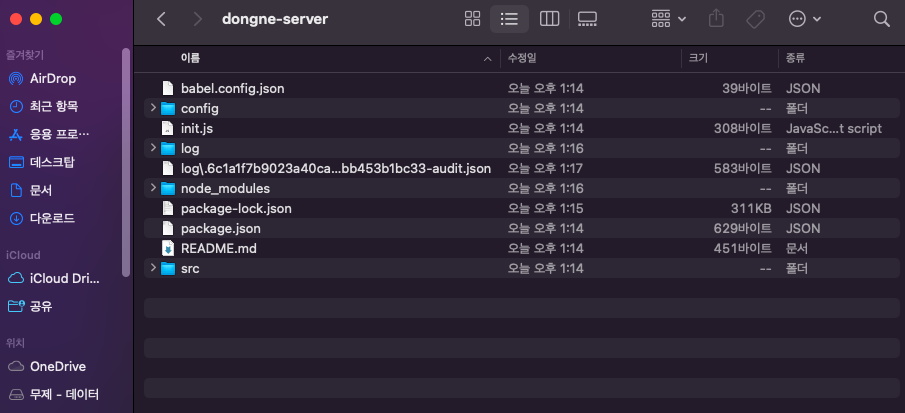
Task: Switch to icon grid view
Action: coord(472,19)
